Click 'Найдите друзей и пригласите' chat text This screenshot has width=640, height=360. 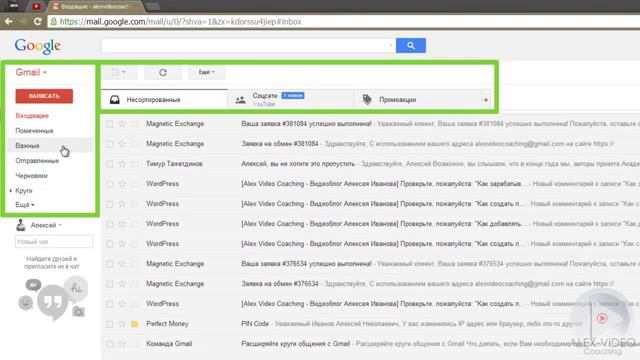[x=51, y=262]
